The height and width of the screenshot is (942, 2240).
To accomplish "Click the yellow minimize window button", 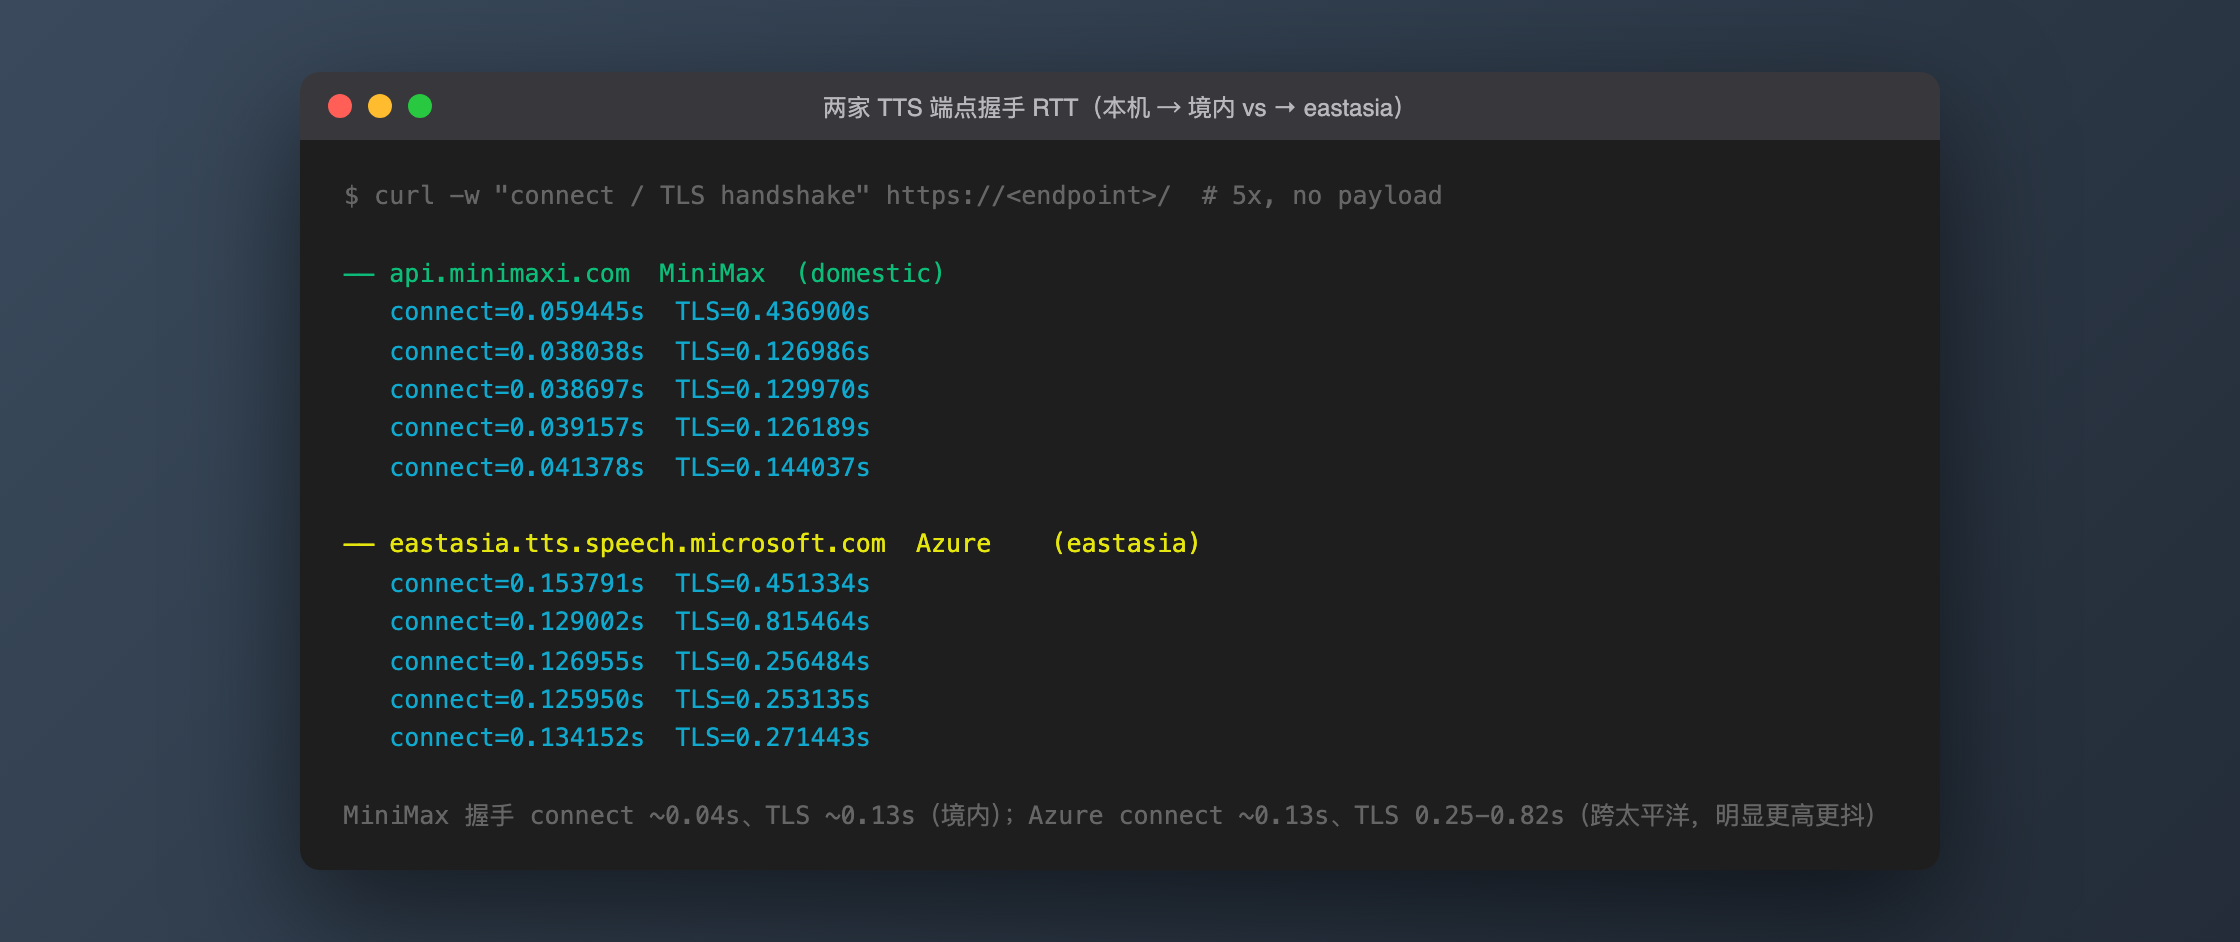I will [380, 106].
